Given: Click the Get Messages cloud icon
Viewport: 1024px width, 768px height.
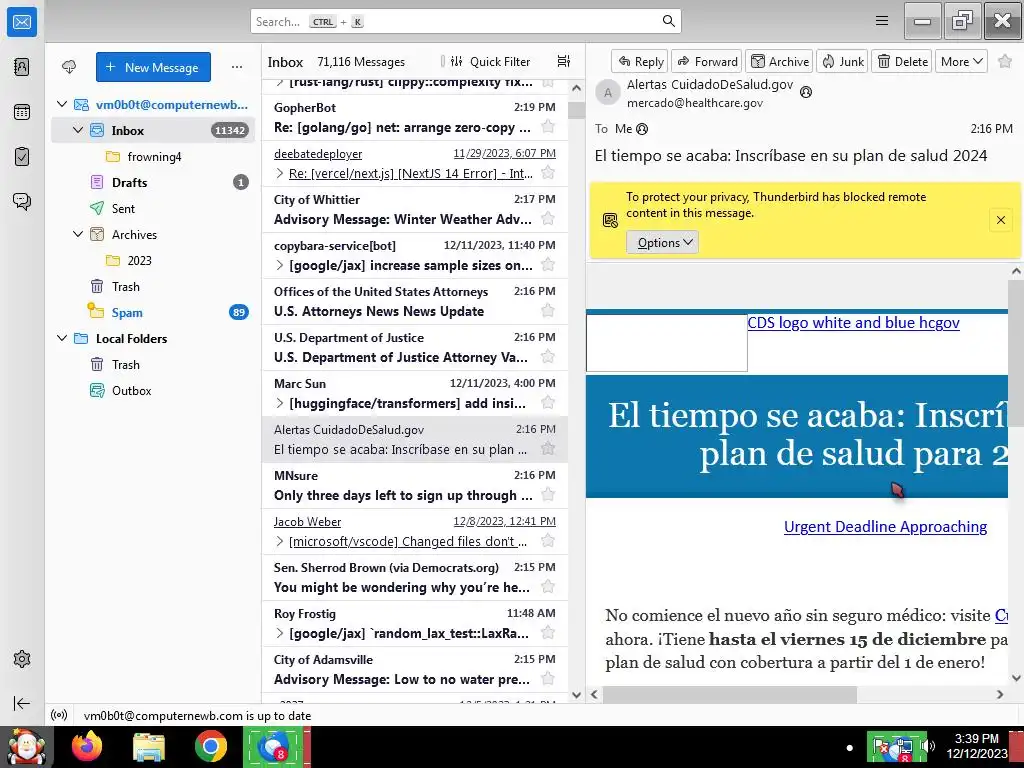Looking at the screenshot, I should [69, 67].
